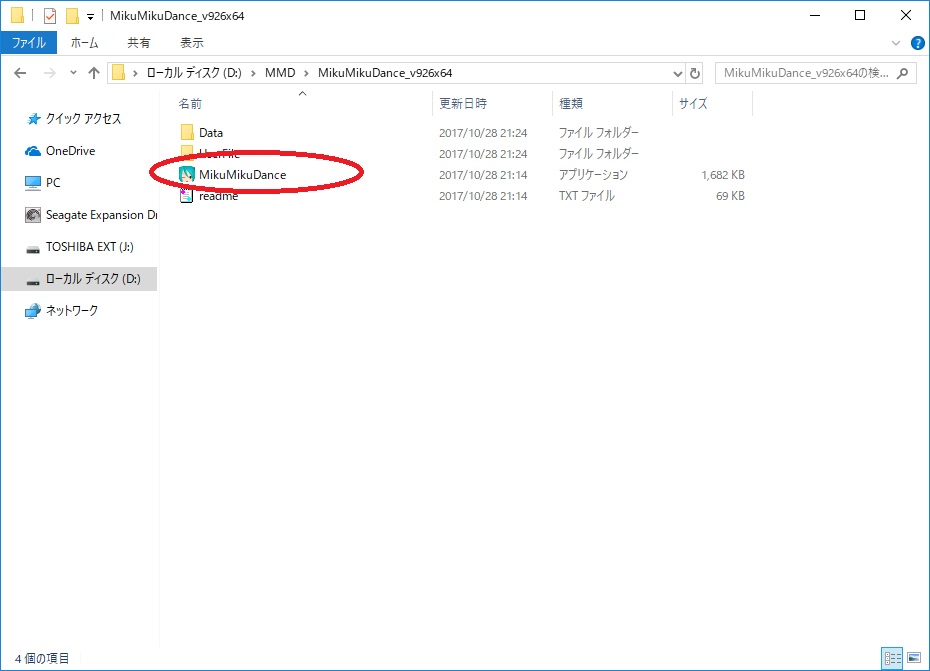Select the readme text file icon
930x671 pixels.
click(186, 195)
